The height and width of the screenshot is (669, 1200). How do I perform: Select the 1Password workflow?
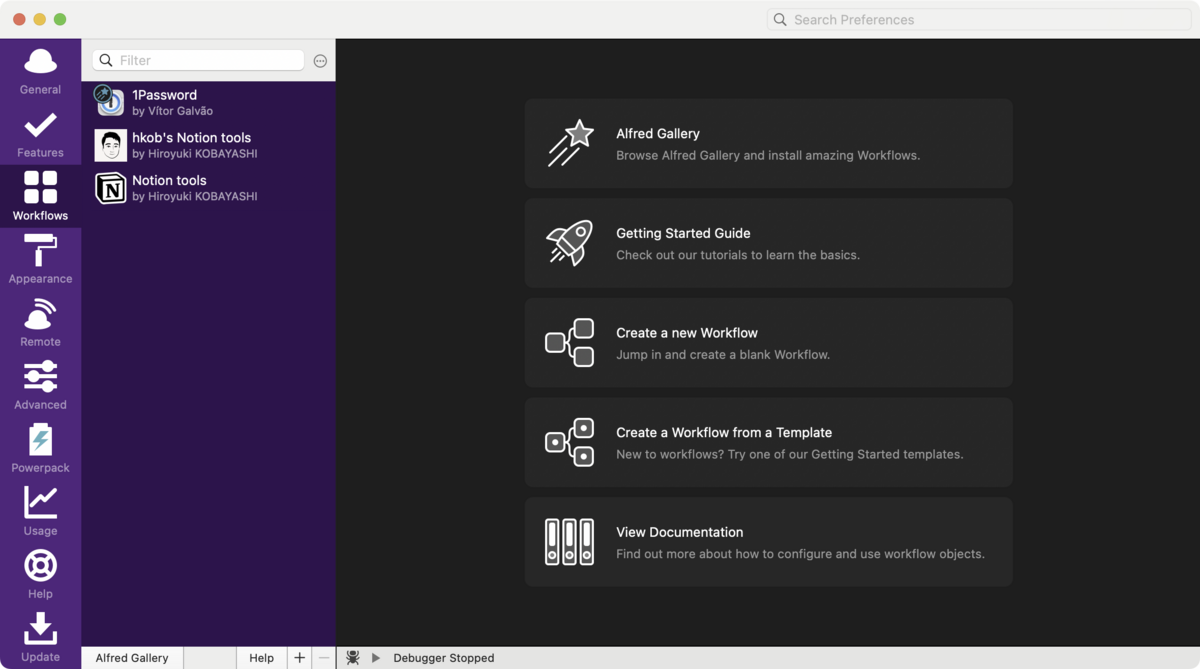pos(208,102)
